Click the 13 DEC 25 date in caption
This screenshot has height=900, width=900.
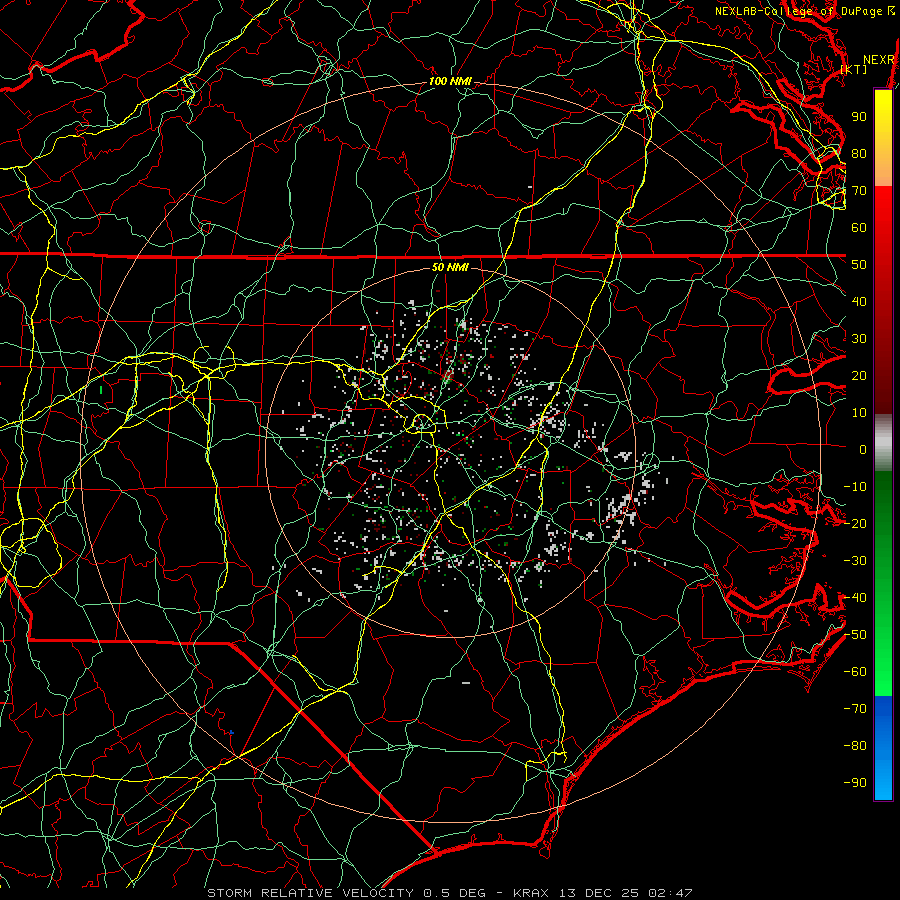pyautogui.click(x=599, y=893)
